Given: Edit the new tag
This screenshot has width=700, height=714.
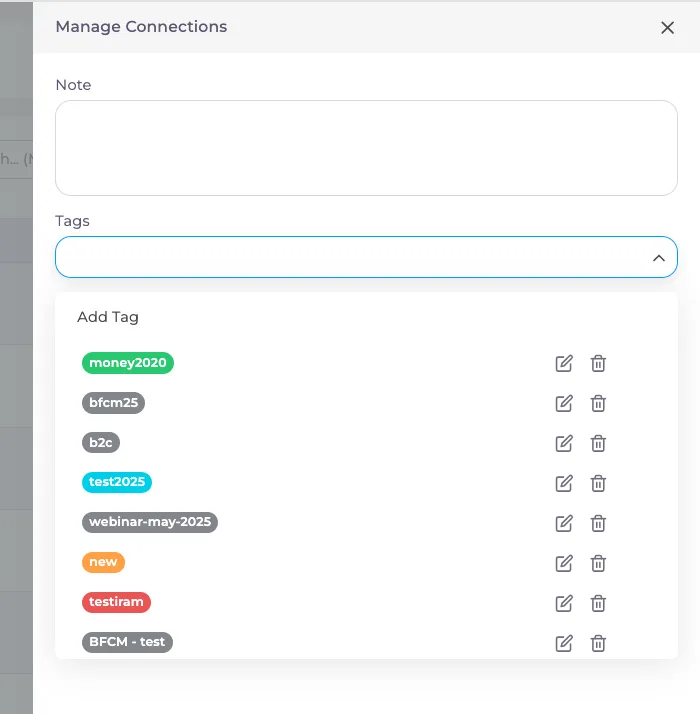Looking at the screenshot, I should click(x=564, y=563).
